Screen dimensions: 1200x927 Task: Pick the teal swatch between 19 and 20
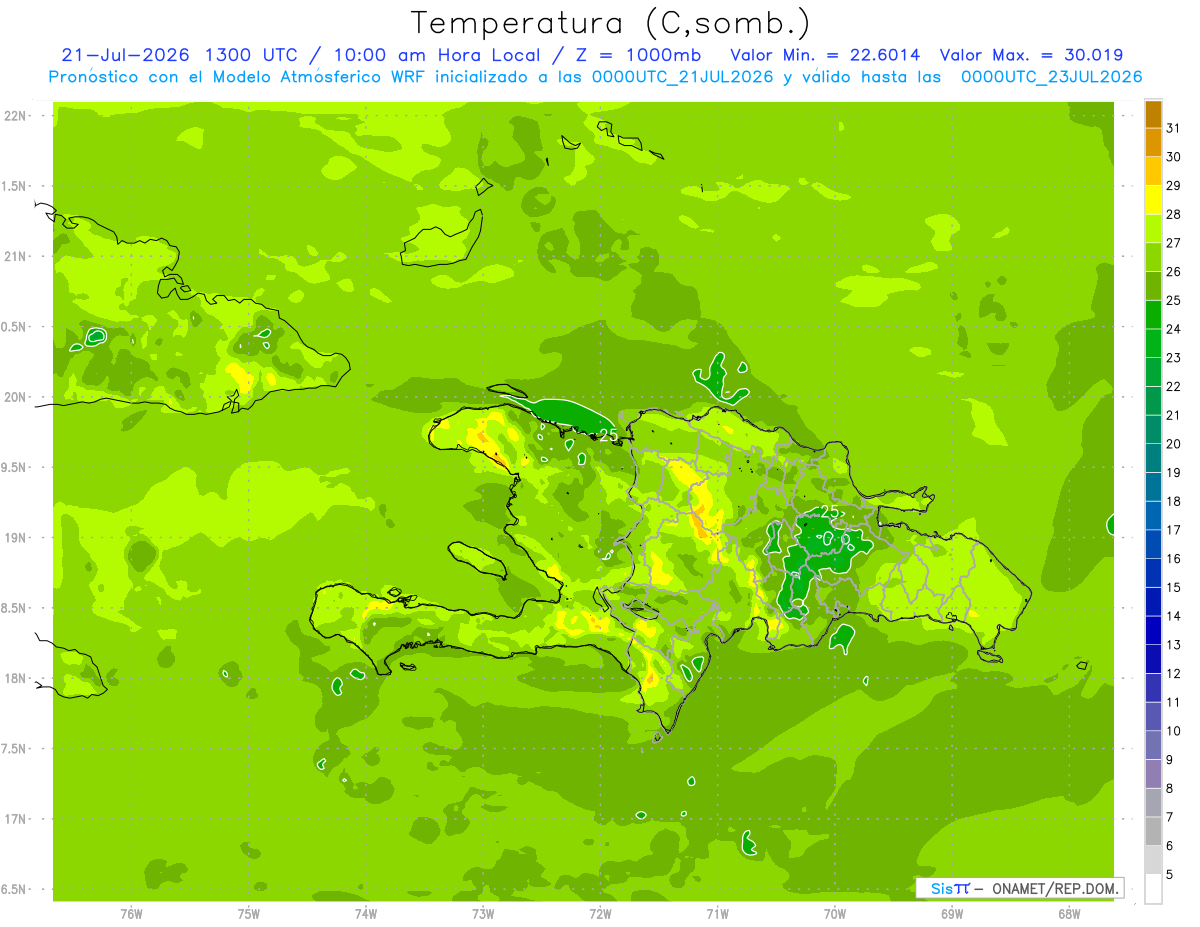coord(1153,458)
